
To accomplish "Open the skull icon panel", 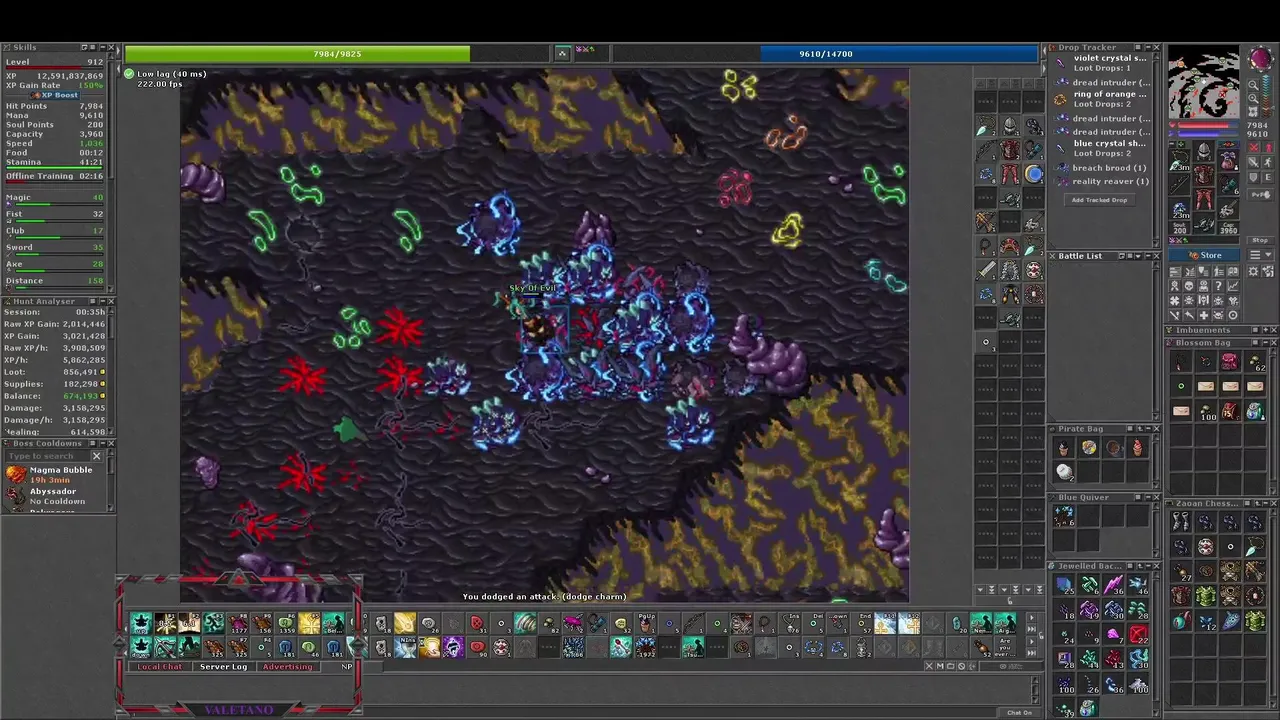I will 1189,285.
